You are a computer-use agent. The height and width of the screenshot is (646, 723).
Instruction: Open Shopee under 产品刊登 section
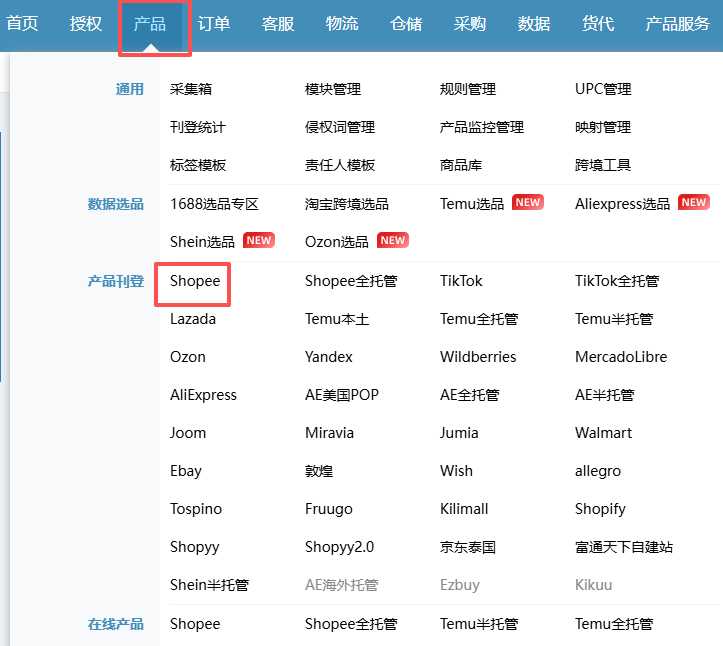tap(195, 281)
